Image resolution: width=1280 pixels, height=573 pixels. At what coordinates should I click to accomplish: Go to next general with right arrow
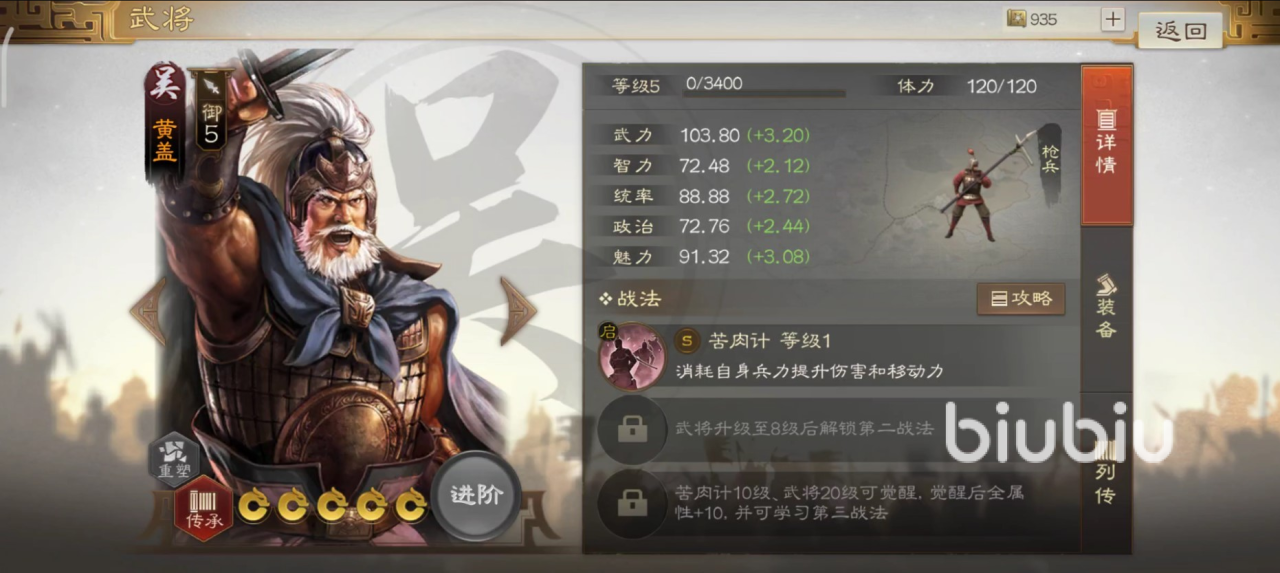[x=519, y=311]
